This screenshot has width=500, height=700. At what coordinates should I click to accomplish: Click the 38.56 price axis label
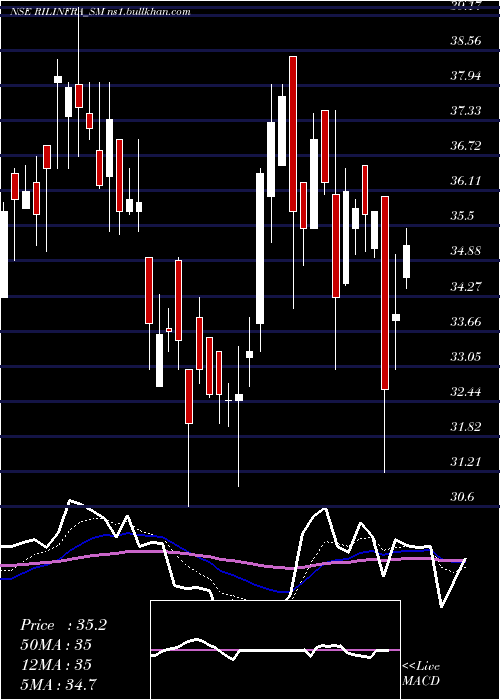466,41
